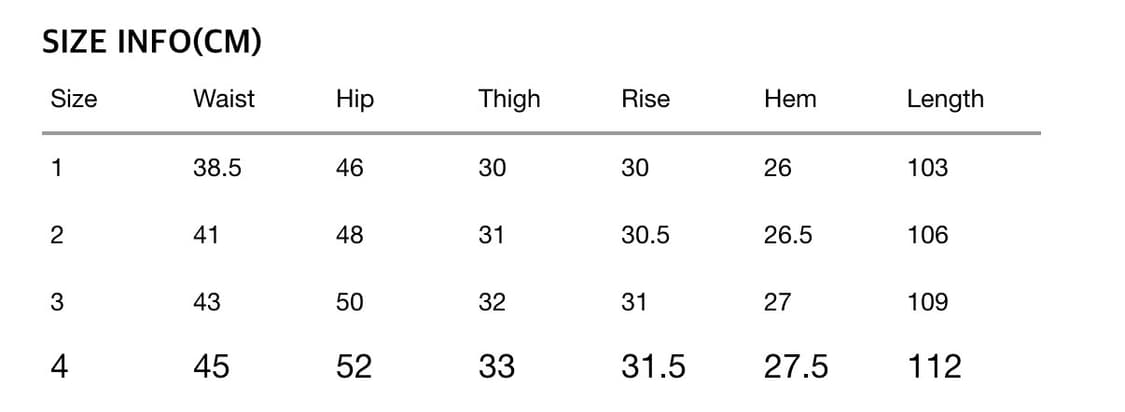Click the Rise column header
This screenshot has height=412, width=1125.
pyautogui.click(x=646, y=99)
